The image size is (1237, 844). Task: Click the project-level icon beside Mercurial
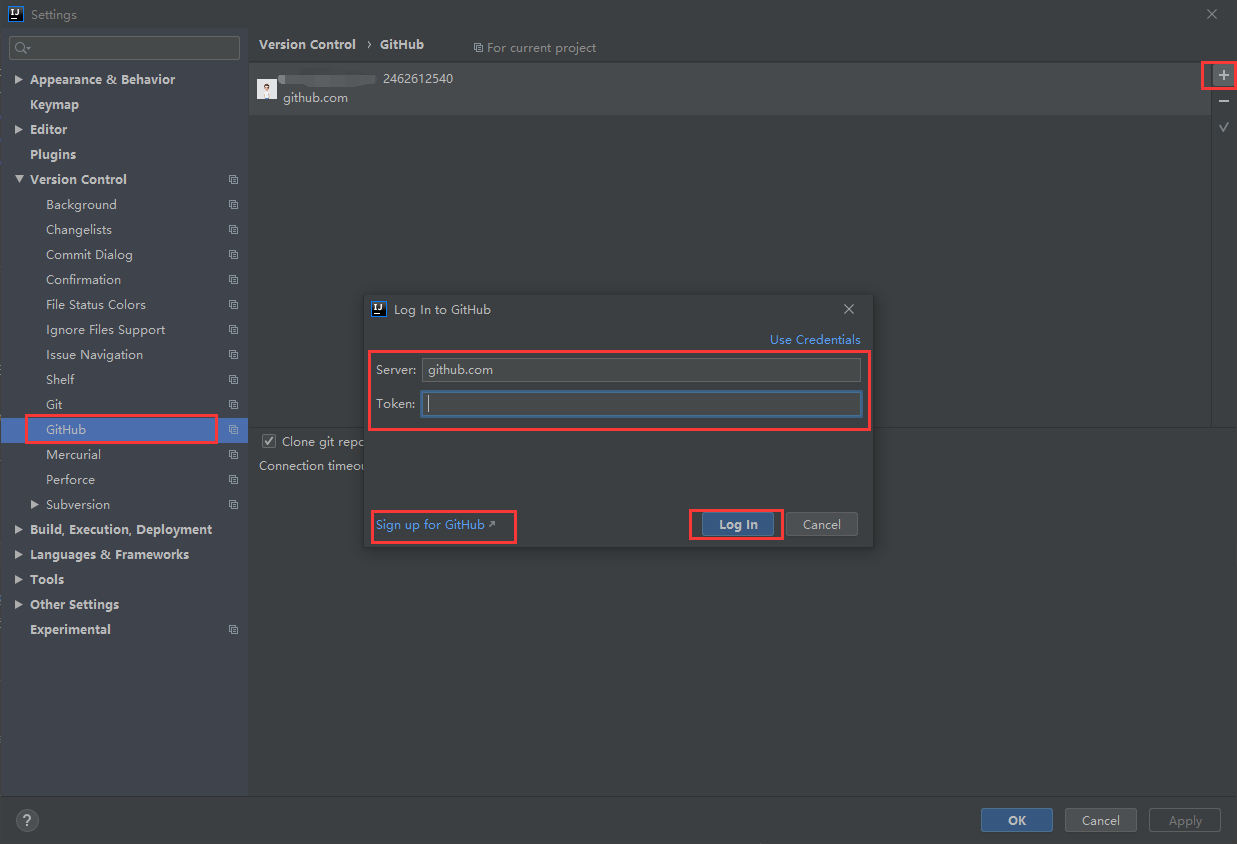pos(233,455)
